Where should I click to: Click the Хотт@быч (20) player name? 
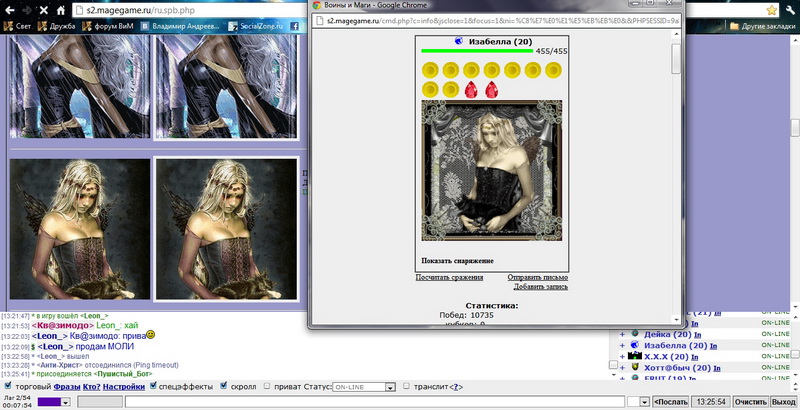pos(678,368)
